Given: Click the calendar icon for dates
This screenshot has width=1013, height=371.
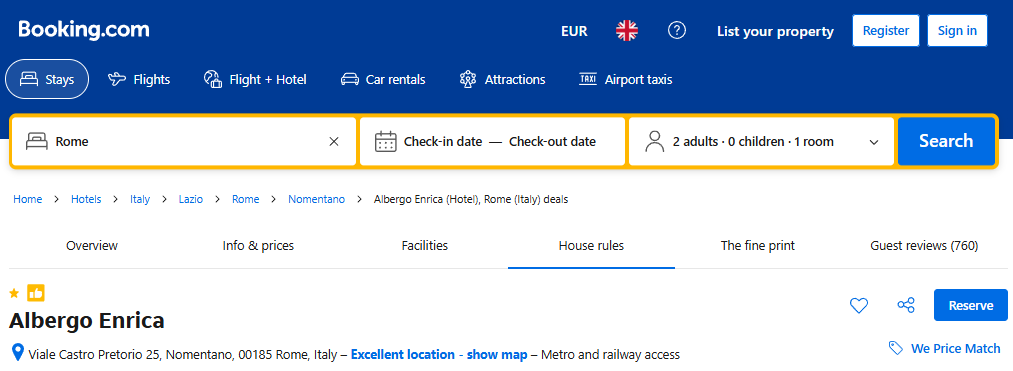Looking at the screenshot, I should tap(386, 141).
